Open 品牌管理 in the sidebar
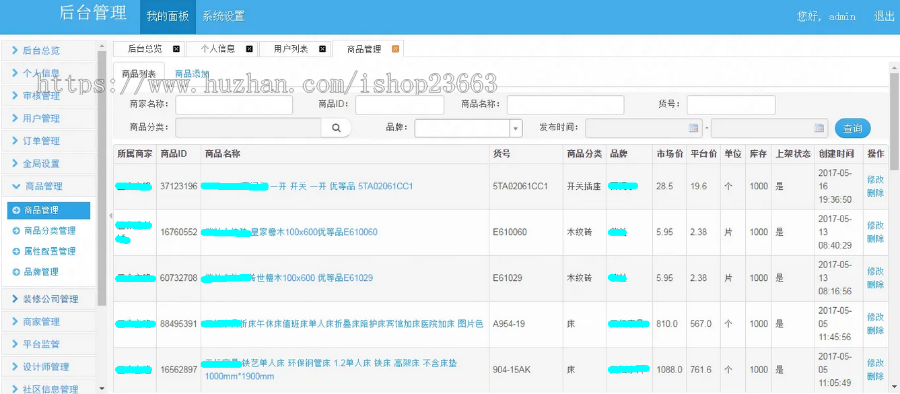The image size is (900, 394). 41,272
